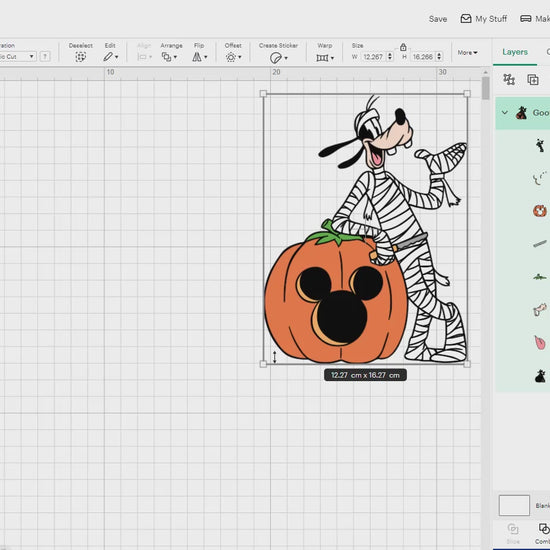Click the operation help question mark button
Image resolution: width=550 pixels, height=550 pixels.
45,56
